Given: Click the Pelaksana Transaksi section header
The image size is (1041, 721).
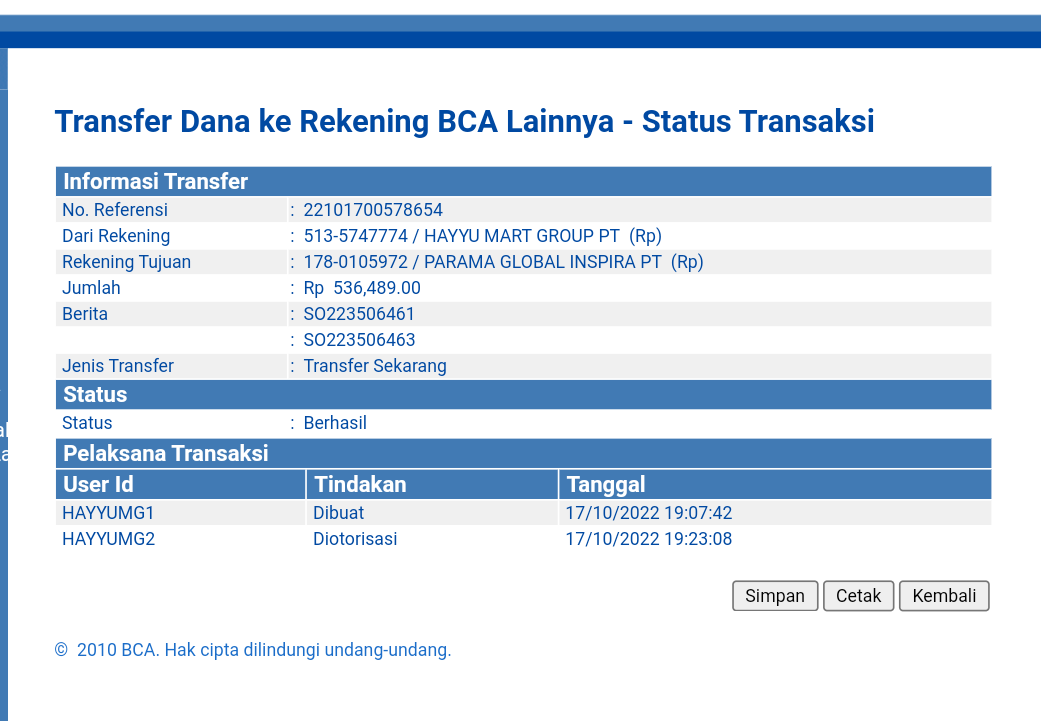Looking at the screenshot, I should (x=166, y=453).
